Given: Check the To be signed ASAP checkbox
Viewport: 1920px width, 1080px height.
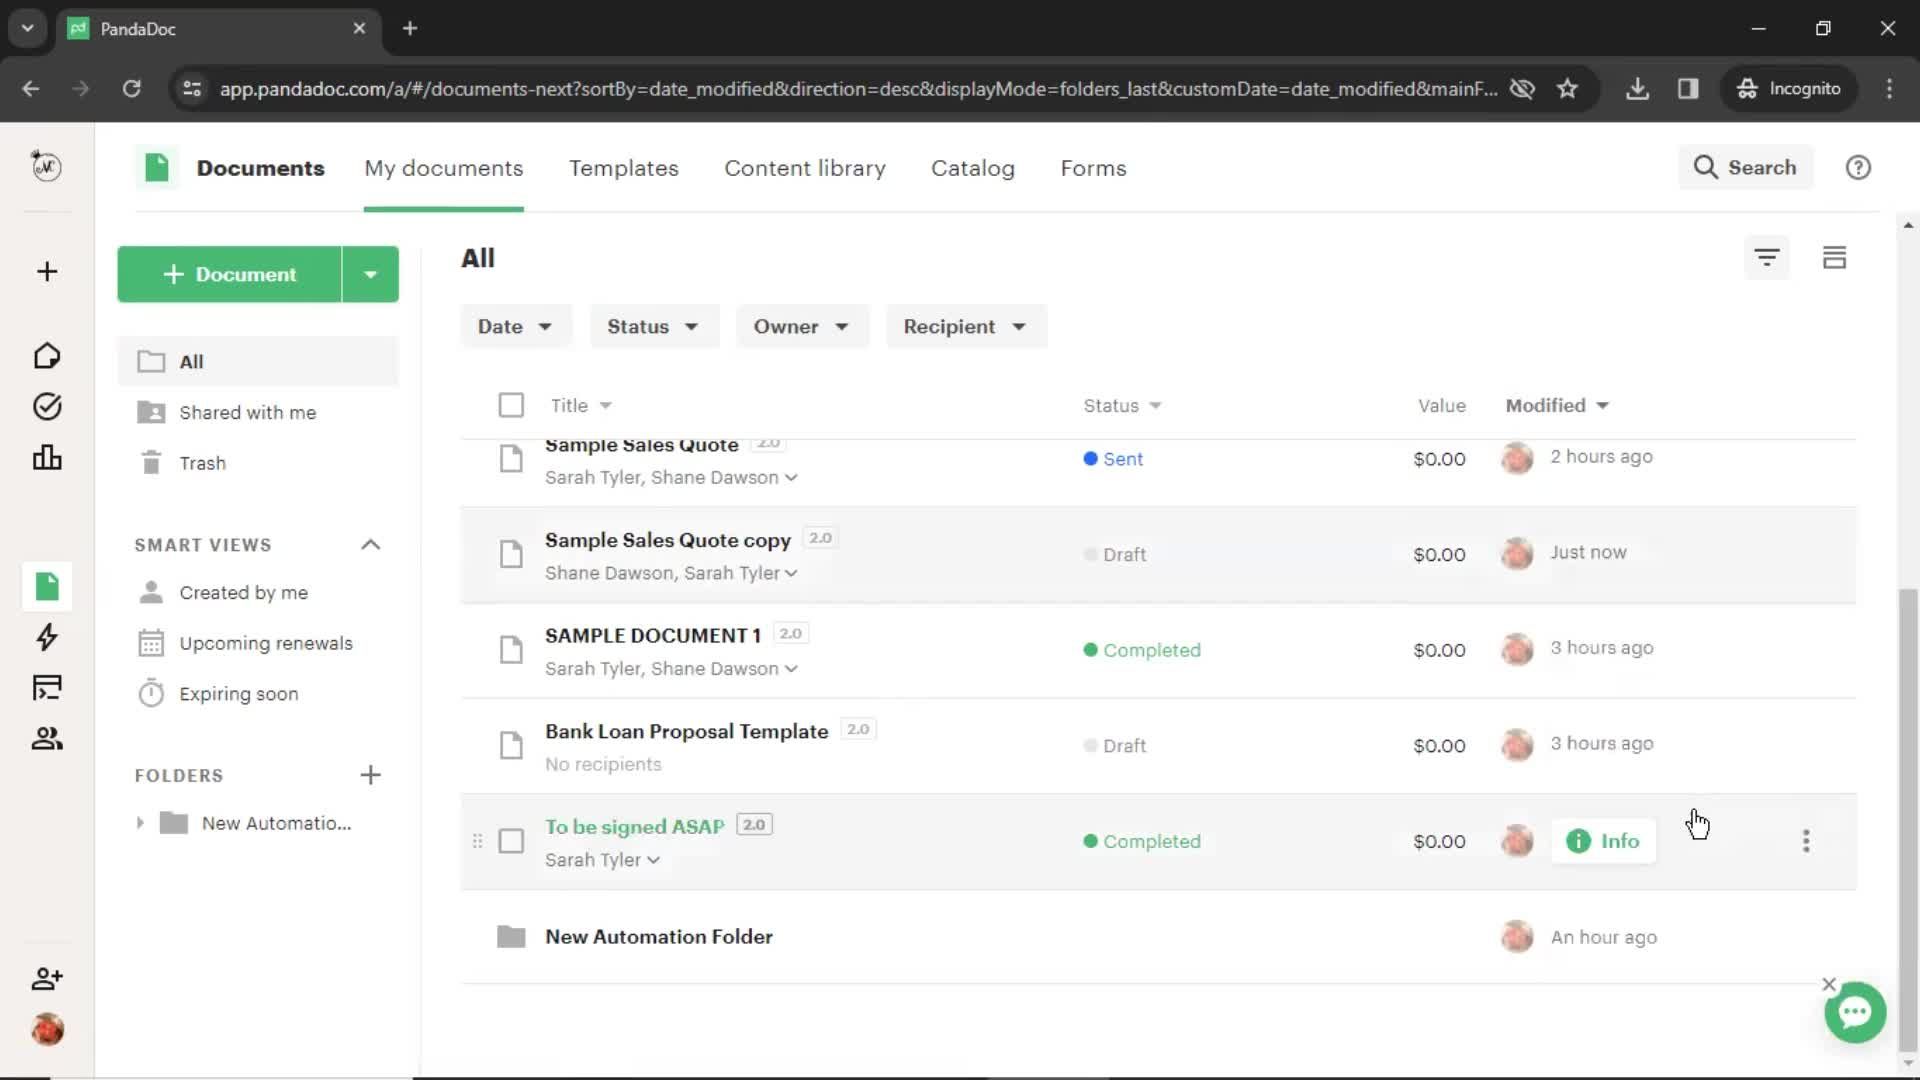Looking at the screenshot, I should [x=511, y=841].
